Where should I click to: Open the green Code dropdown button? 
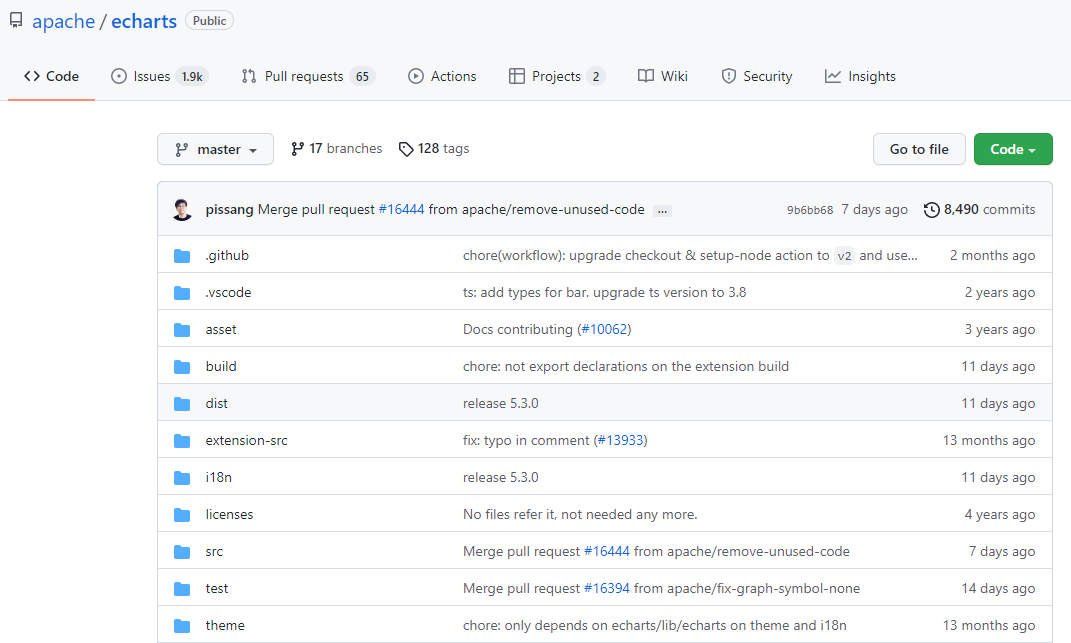coord(1013,149)
